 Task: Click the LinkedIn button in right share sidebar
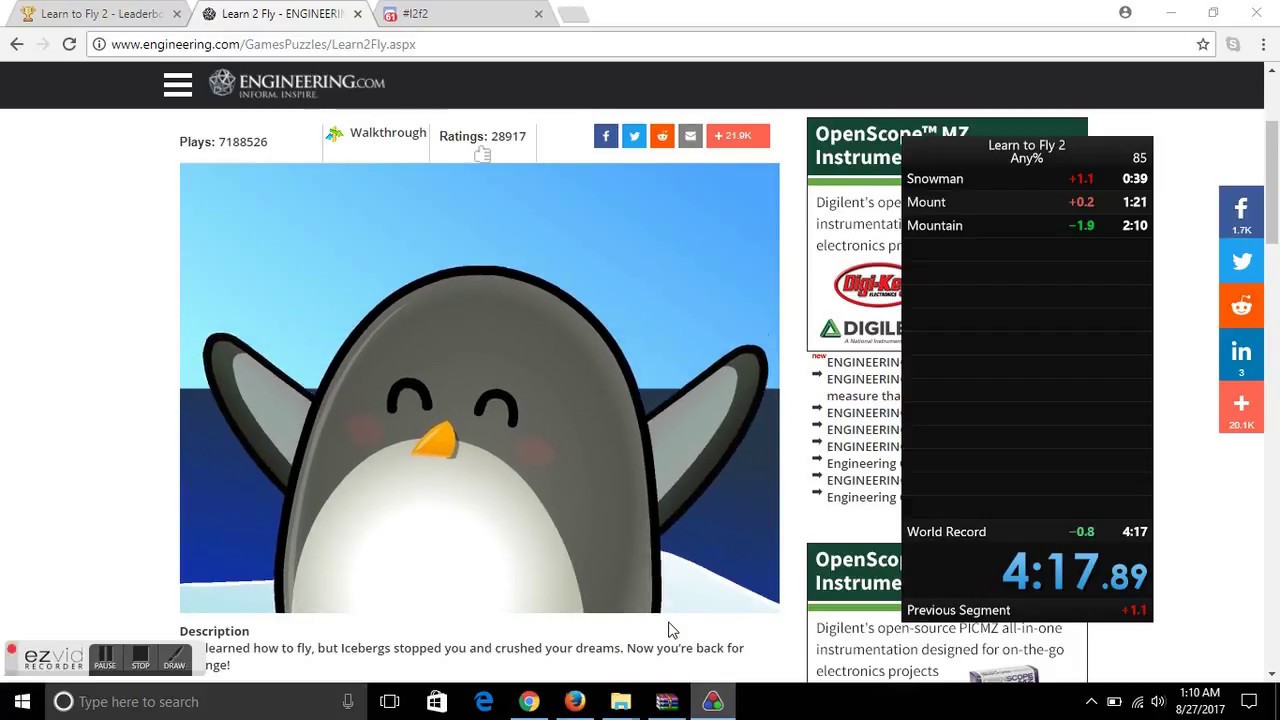click(x=1241, y=356)
